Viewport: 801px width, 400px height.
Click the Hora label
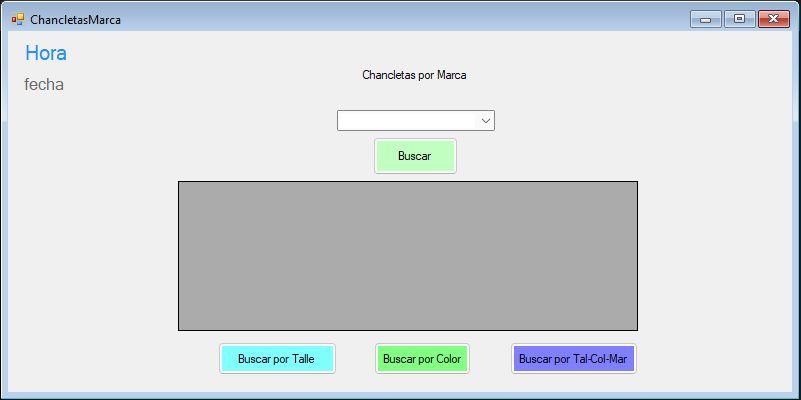coord(46,53)
